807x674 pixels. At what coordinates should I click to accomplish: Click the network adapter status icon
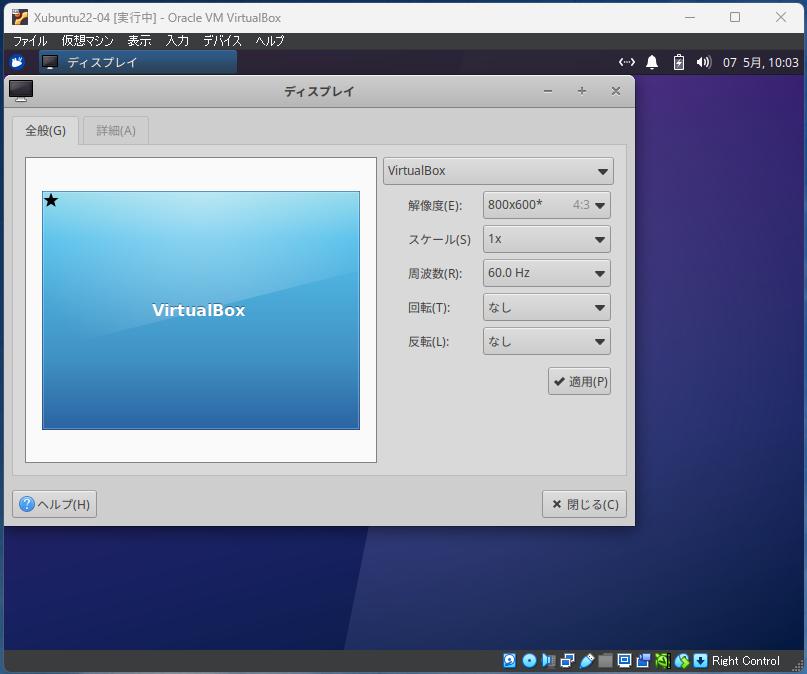tap(567, 660)
